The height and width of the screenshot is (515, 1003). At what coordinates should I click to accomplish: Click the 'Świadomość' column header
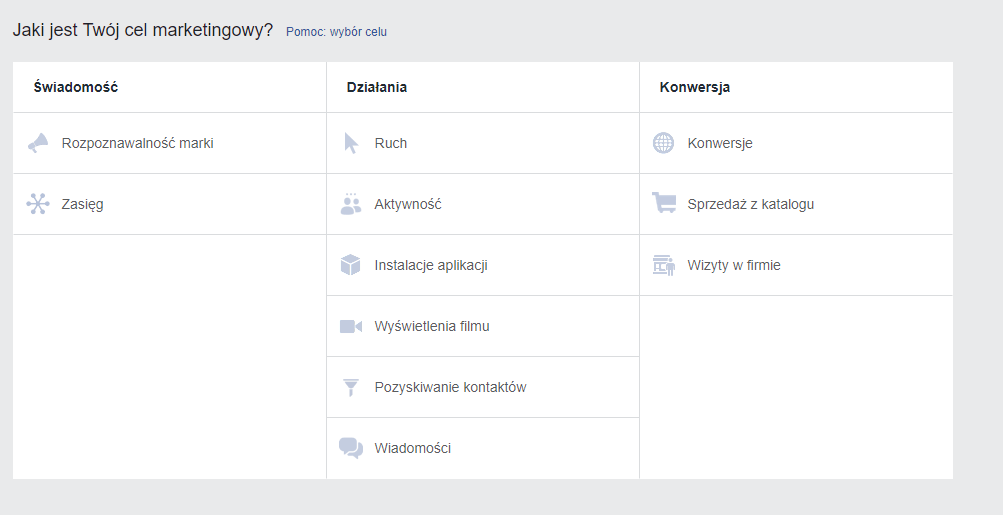pyautogui.click(x=76, y=87)
